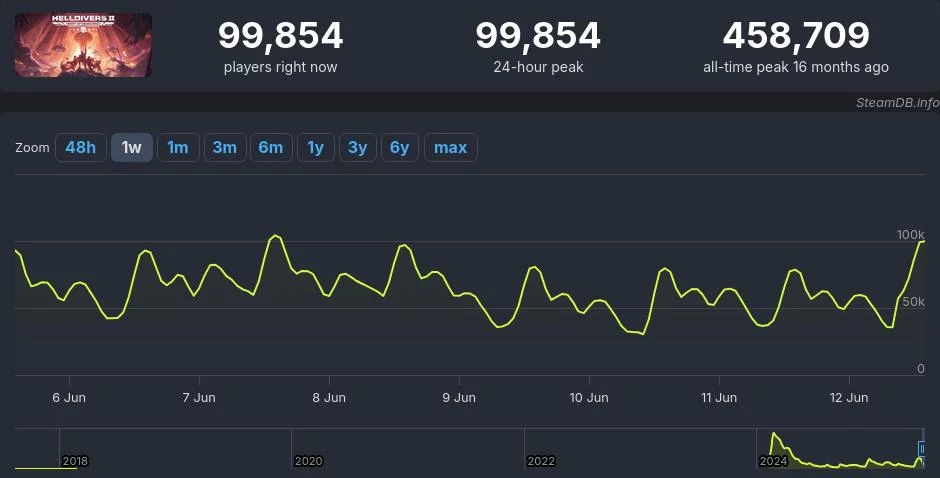Click the 6 Jun axis label

coord(69,398)
